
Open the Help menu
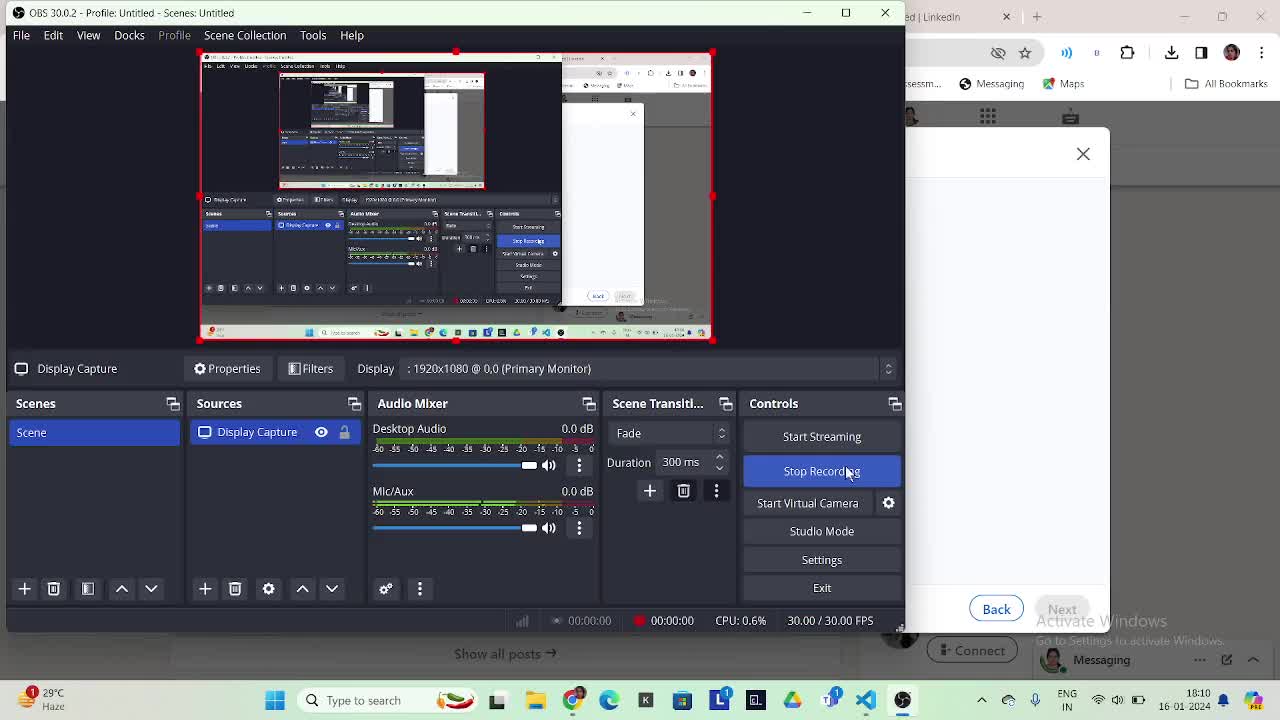pos(352,35)
